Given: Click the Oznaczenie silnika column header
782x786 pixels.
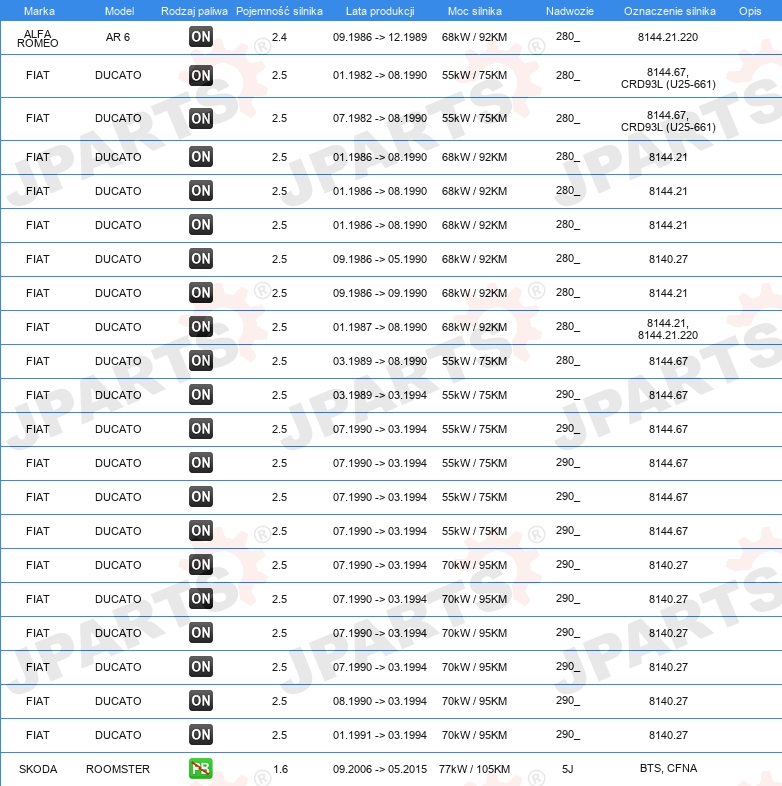Looking at the screenshot, I should pos(669,11).
